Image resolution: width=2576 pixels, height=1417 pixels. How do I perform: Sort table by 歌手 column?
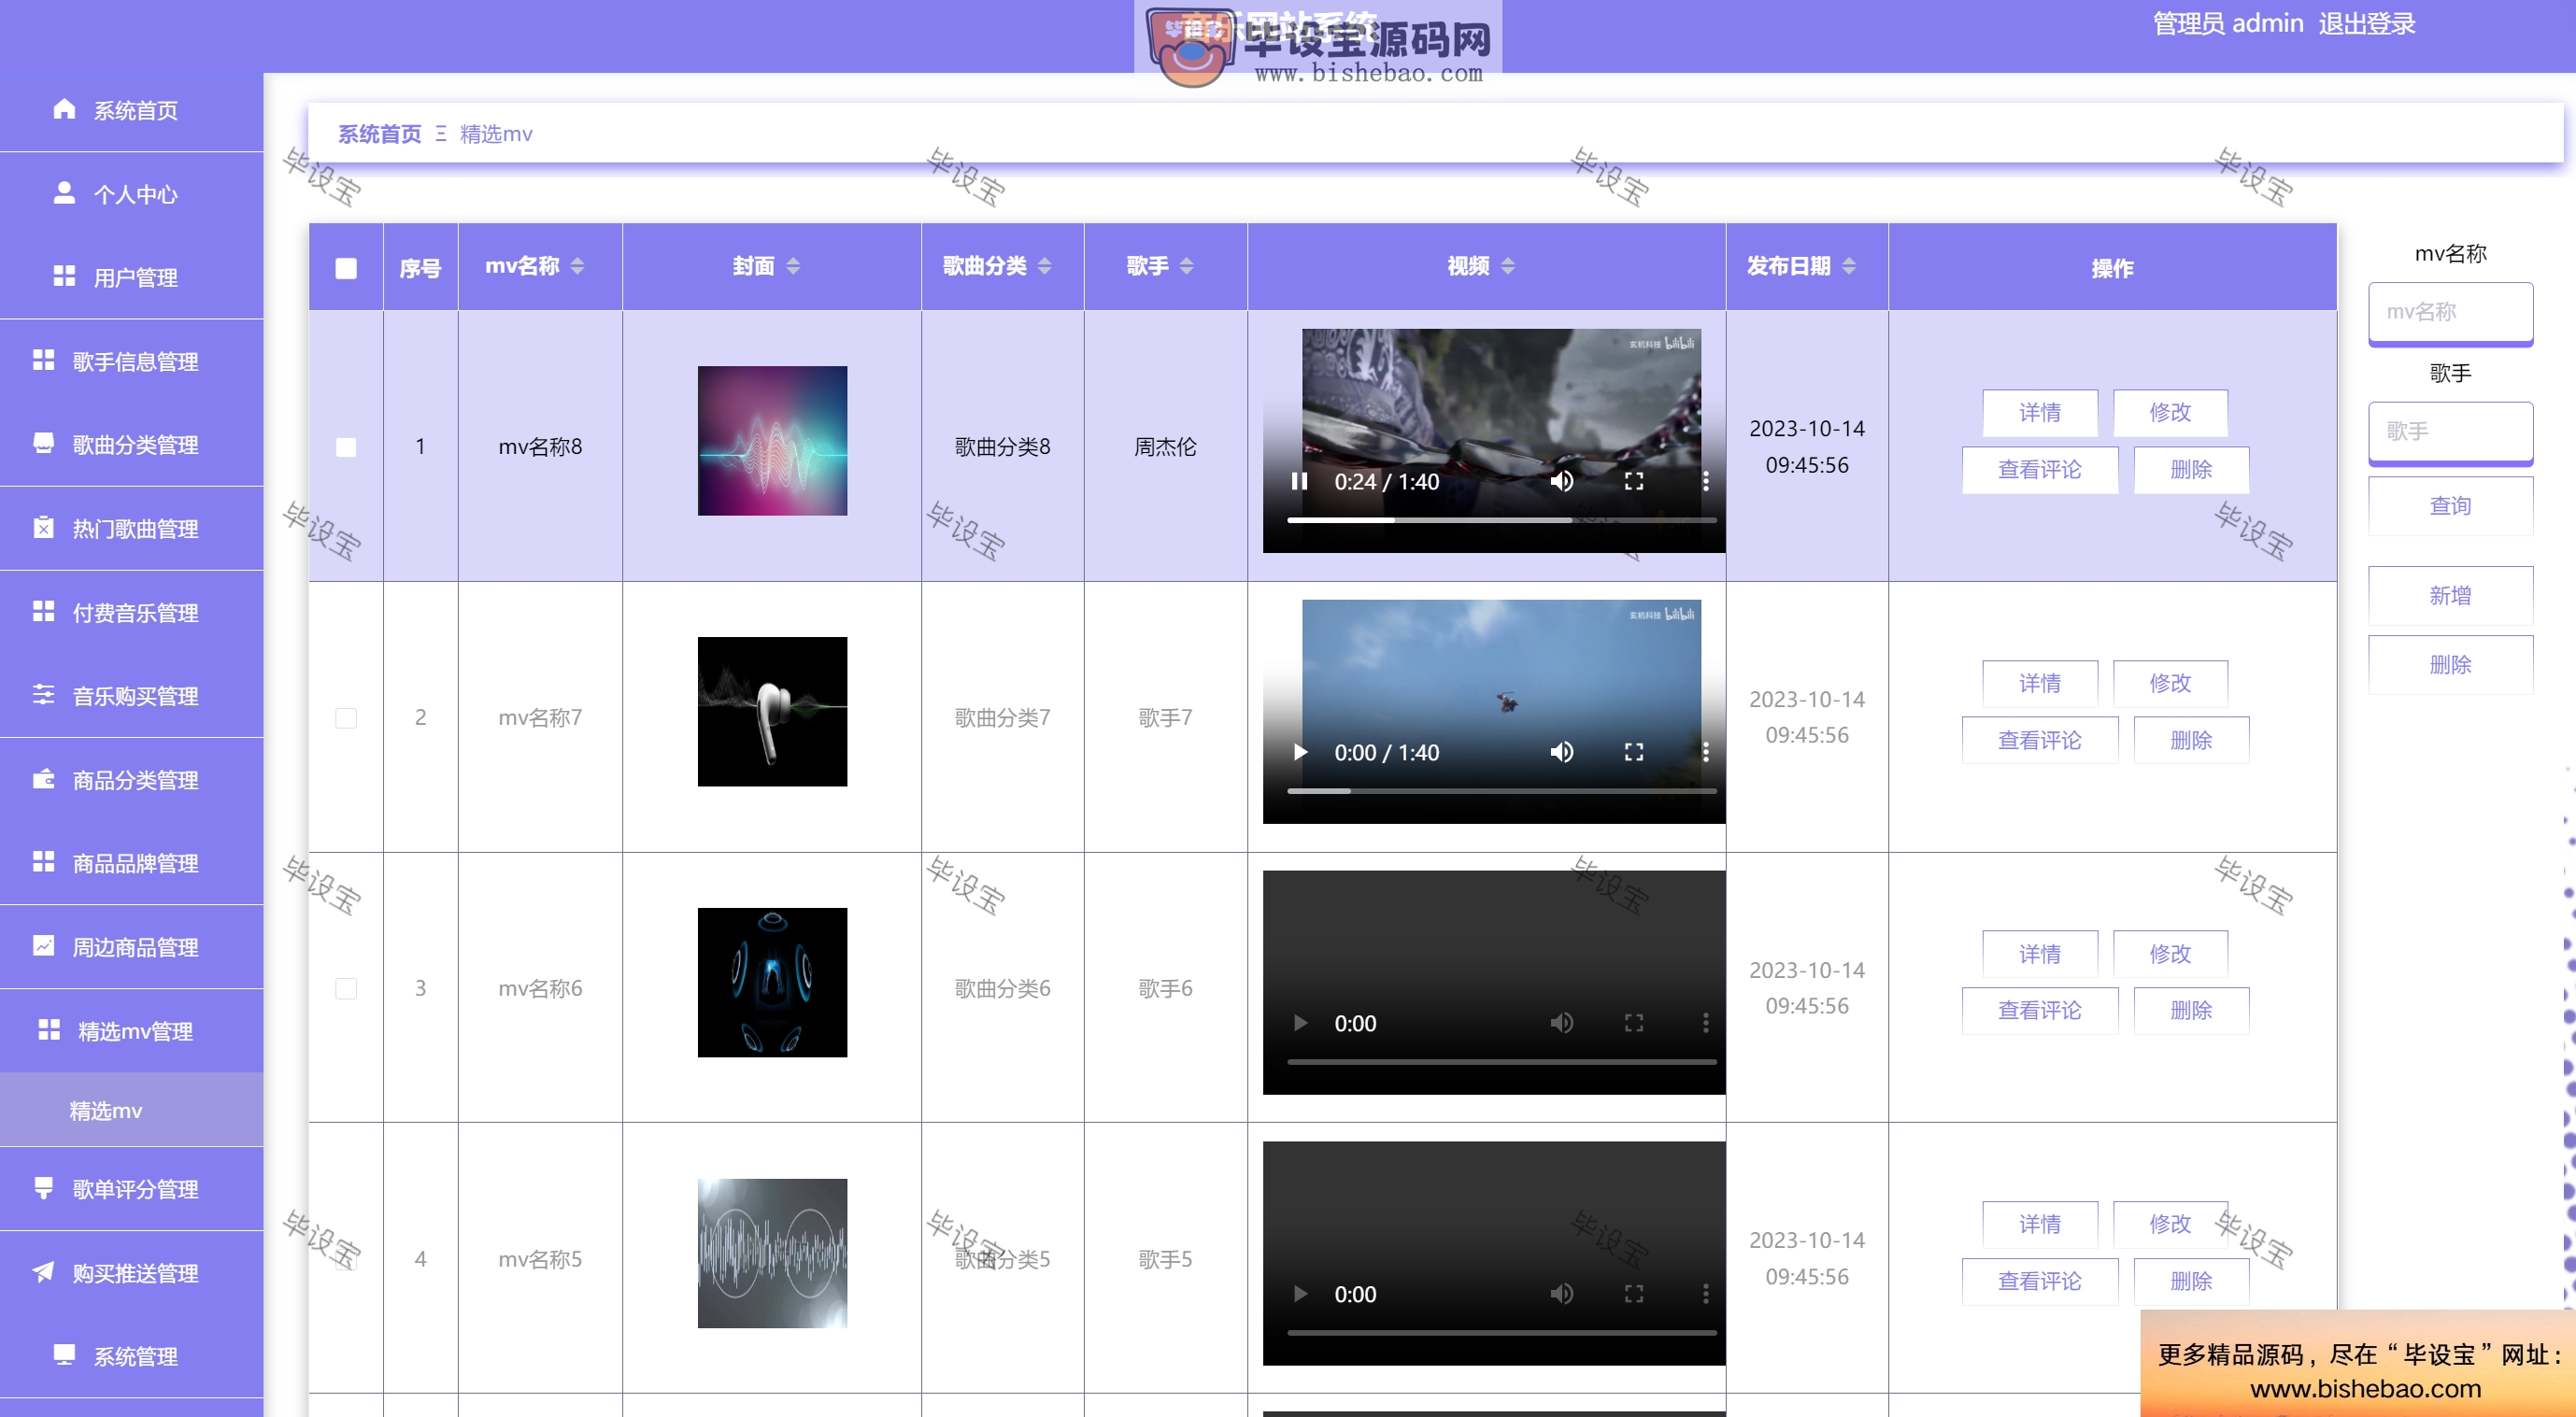pos(1187,266)
